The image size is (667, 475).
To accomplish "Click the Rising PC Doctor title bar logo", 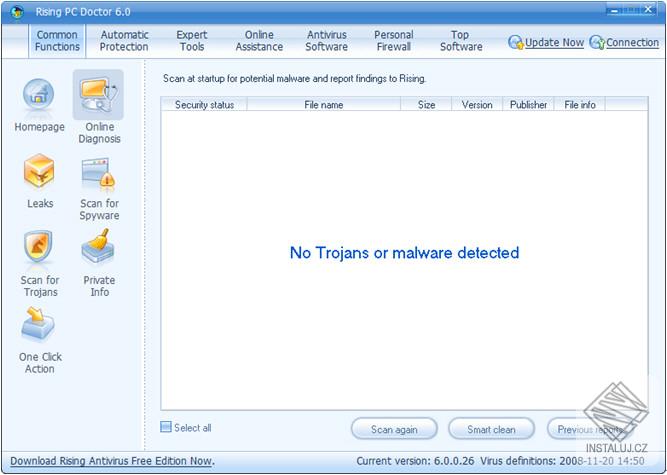I will click(17, 12).
